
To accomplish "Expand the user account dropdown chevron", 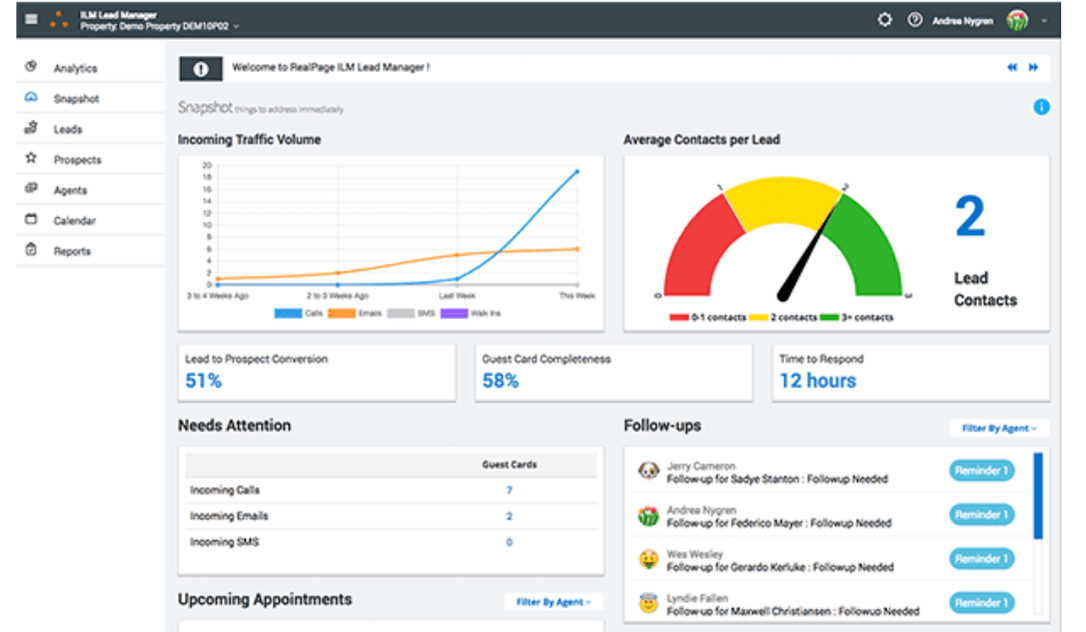I will coord(1044,21).
